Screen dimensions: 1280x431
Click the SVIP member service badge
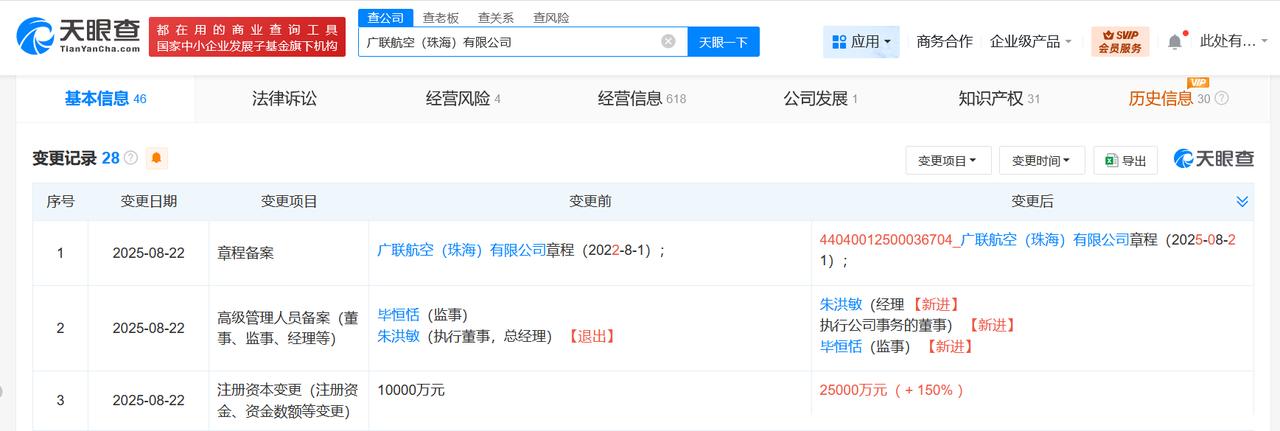coord(1120,42)
